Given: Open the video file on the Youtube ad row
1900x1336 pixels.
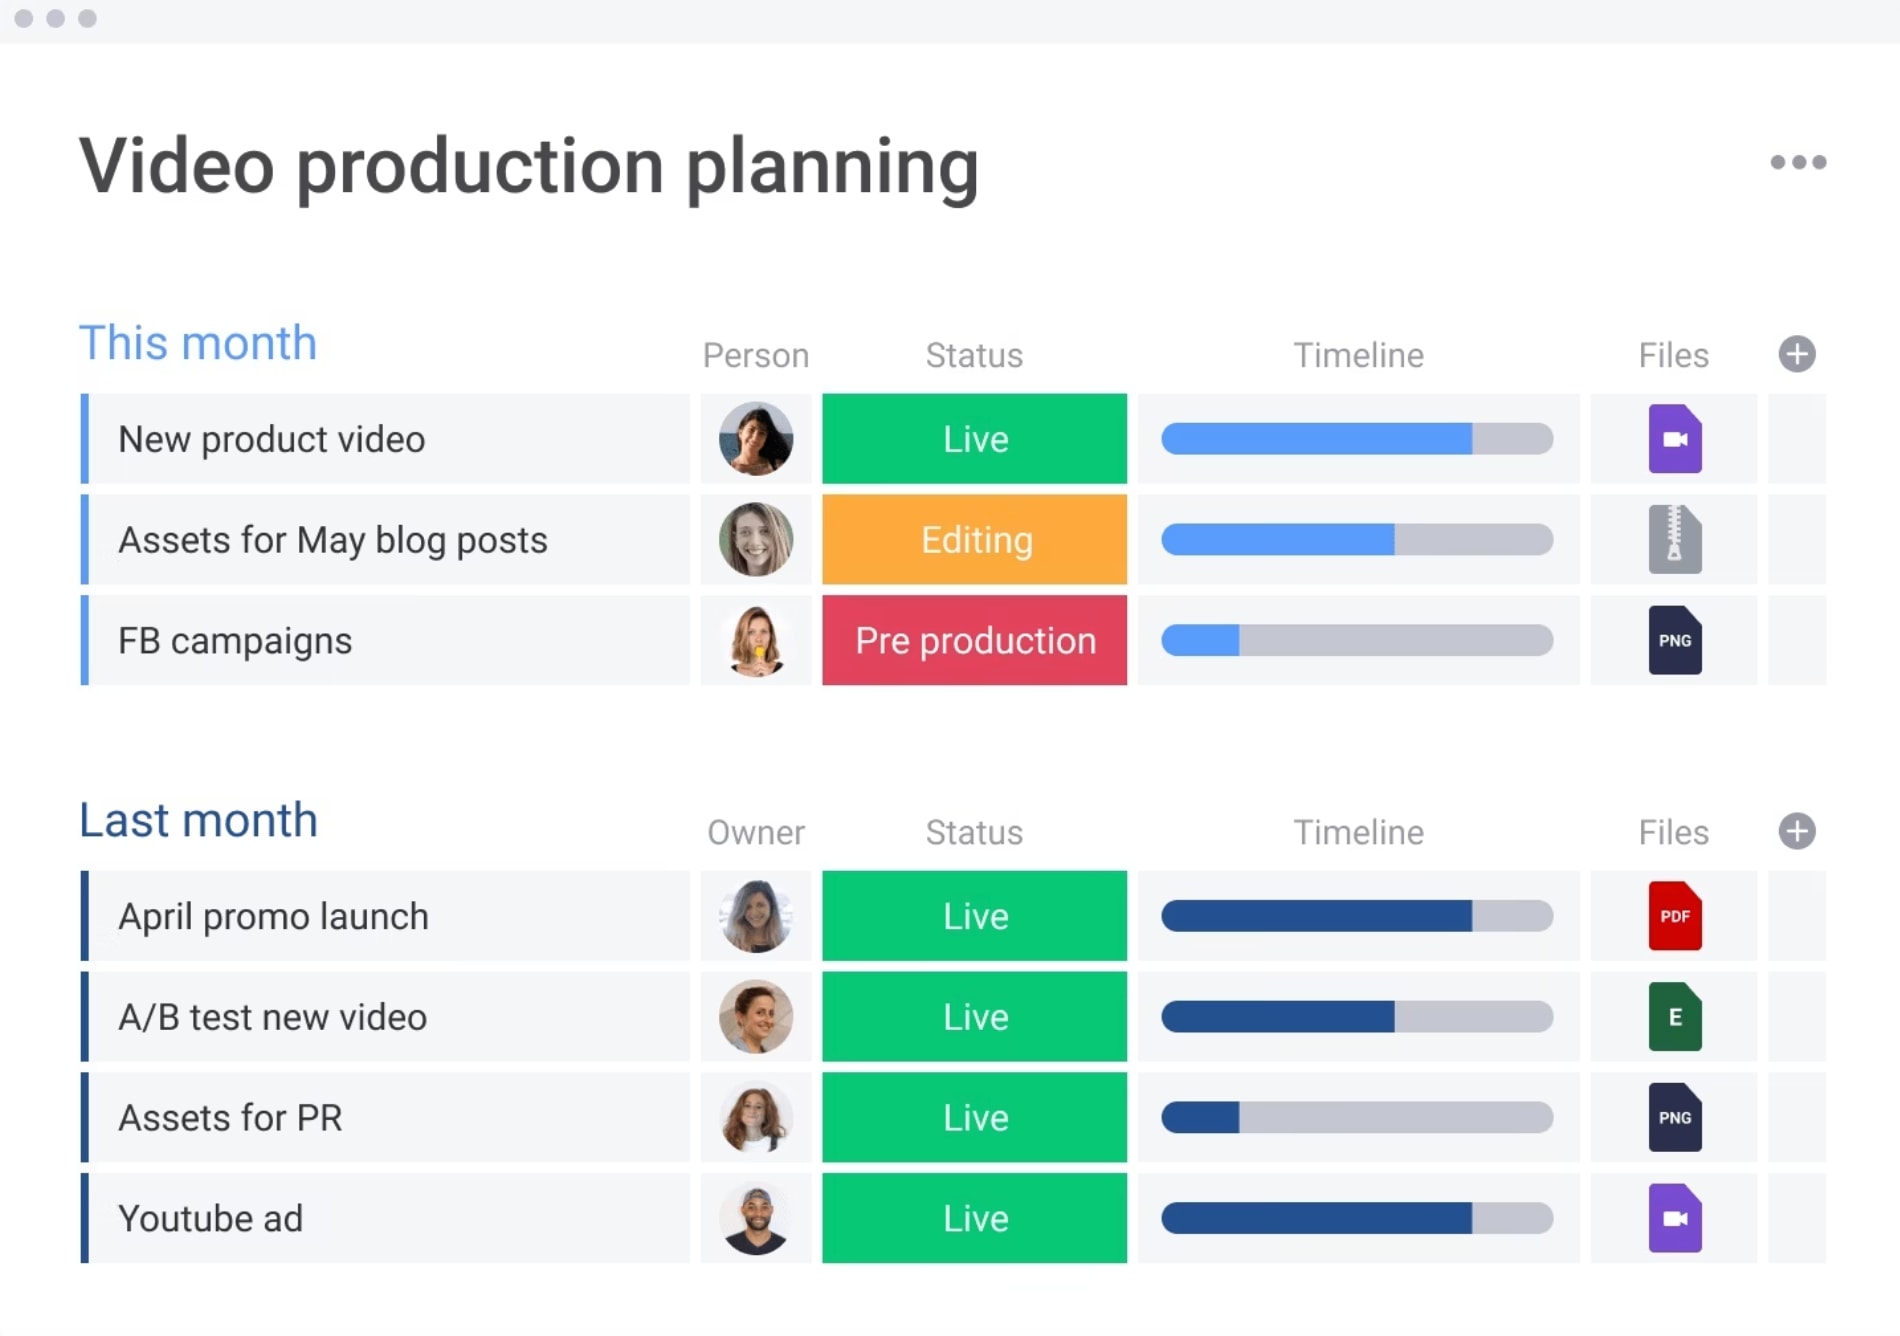Looking at the screenshot, I should [x=1674, y=1218].
